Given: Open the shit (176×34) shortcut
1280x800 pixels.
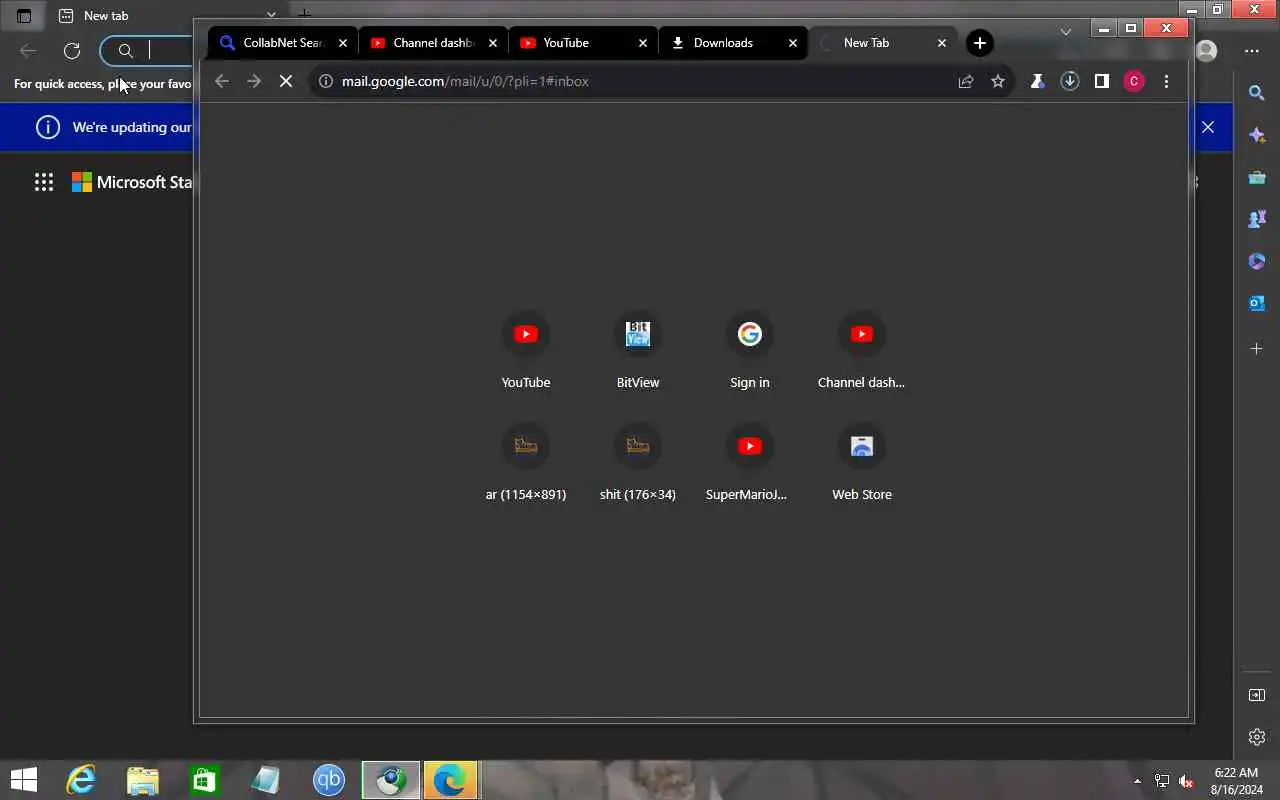Looking at the screenshot, I should point(638,462).
